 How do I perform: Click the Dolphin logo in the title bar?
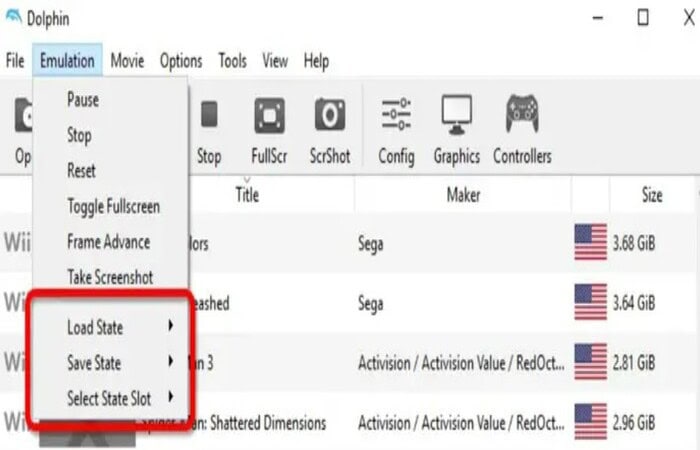14,17
